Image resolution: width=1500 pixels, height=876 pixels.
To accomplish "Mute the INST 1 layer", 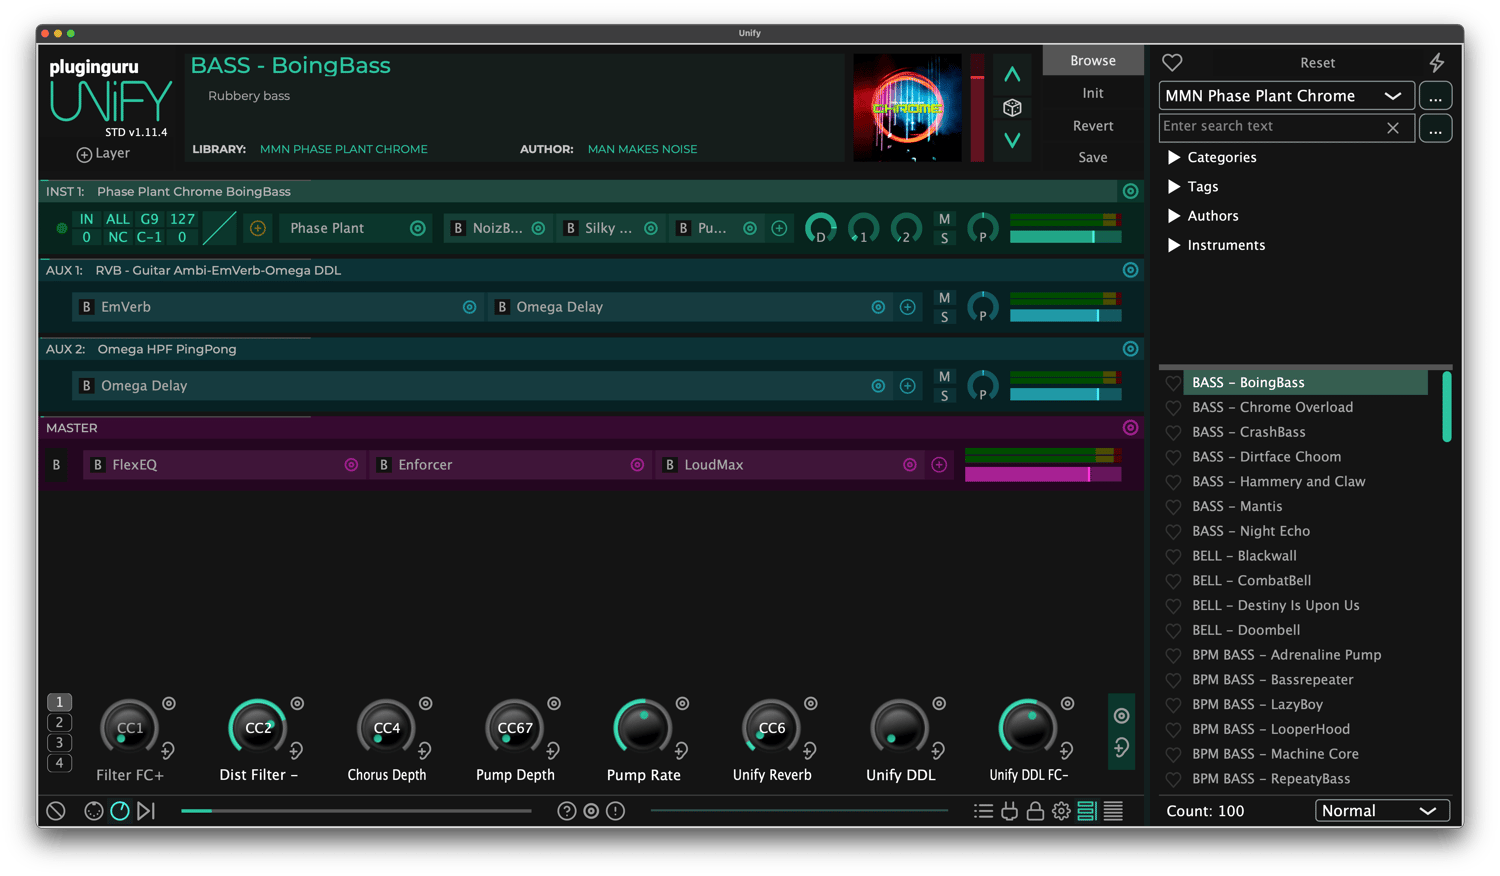I will coord(944,219).
